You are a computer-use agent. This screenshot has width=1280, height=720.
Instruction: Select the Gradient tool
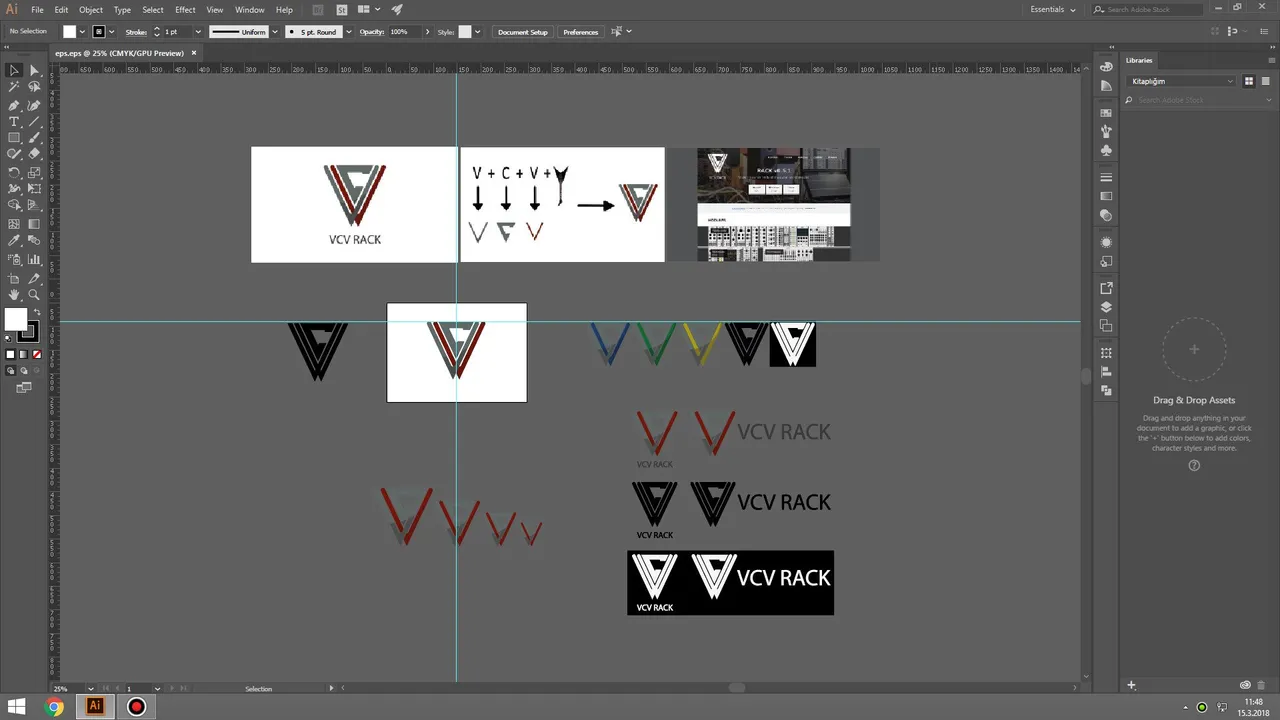point(34,224)
